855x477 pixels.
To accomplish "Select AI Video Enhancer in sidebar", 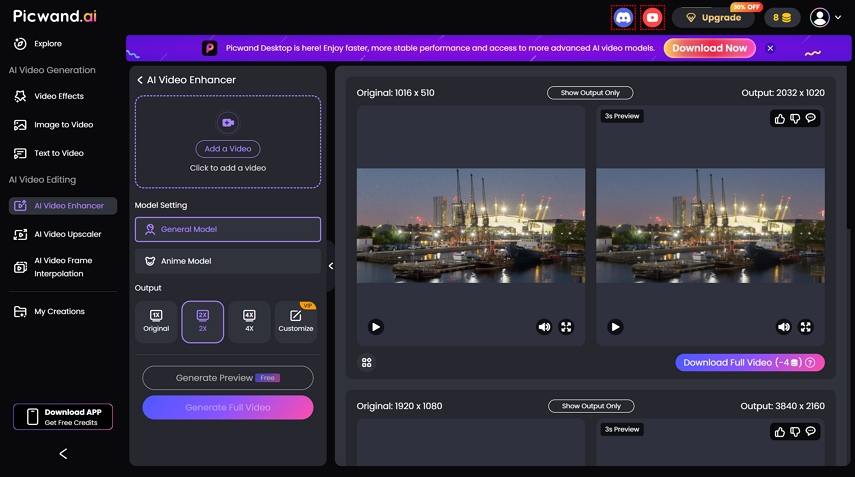I will click(63, 206).
